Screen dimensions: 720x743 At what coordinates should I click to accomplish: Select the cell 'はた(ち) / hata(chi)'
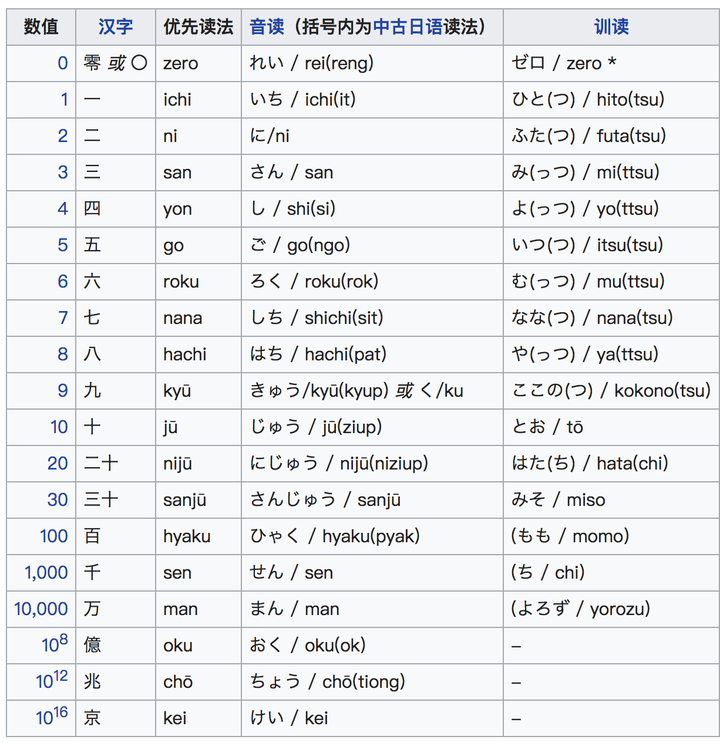pyautogui.click(x=611, y=463)
